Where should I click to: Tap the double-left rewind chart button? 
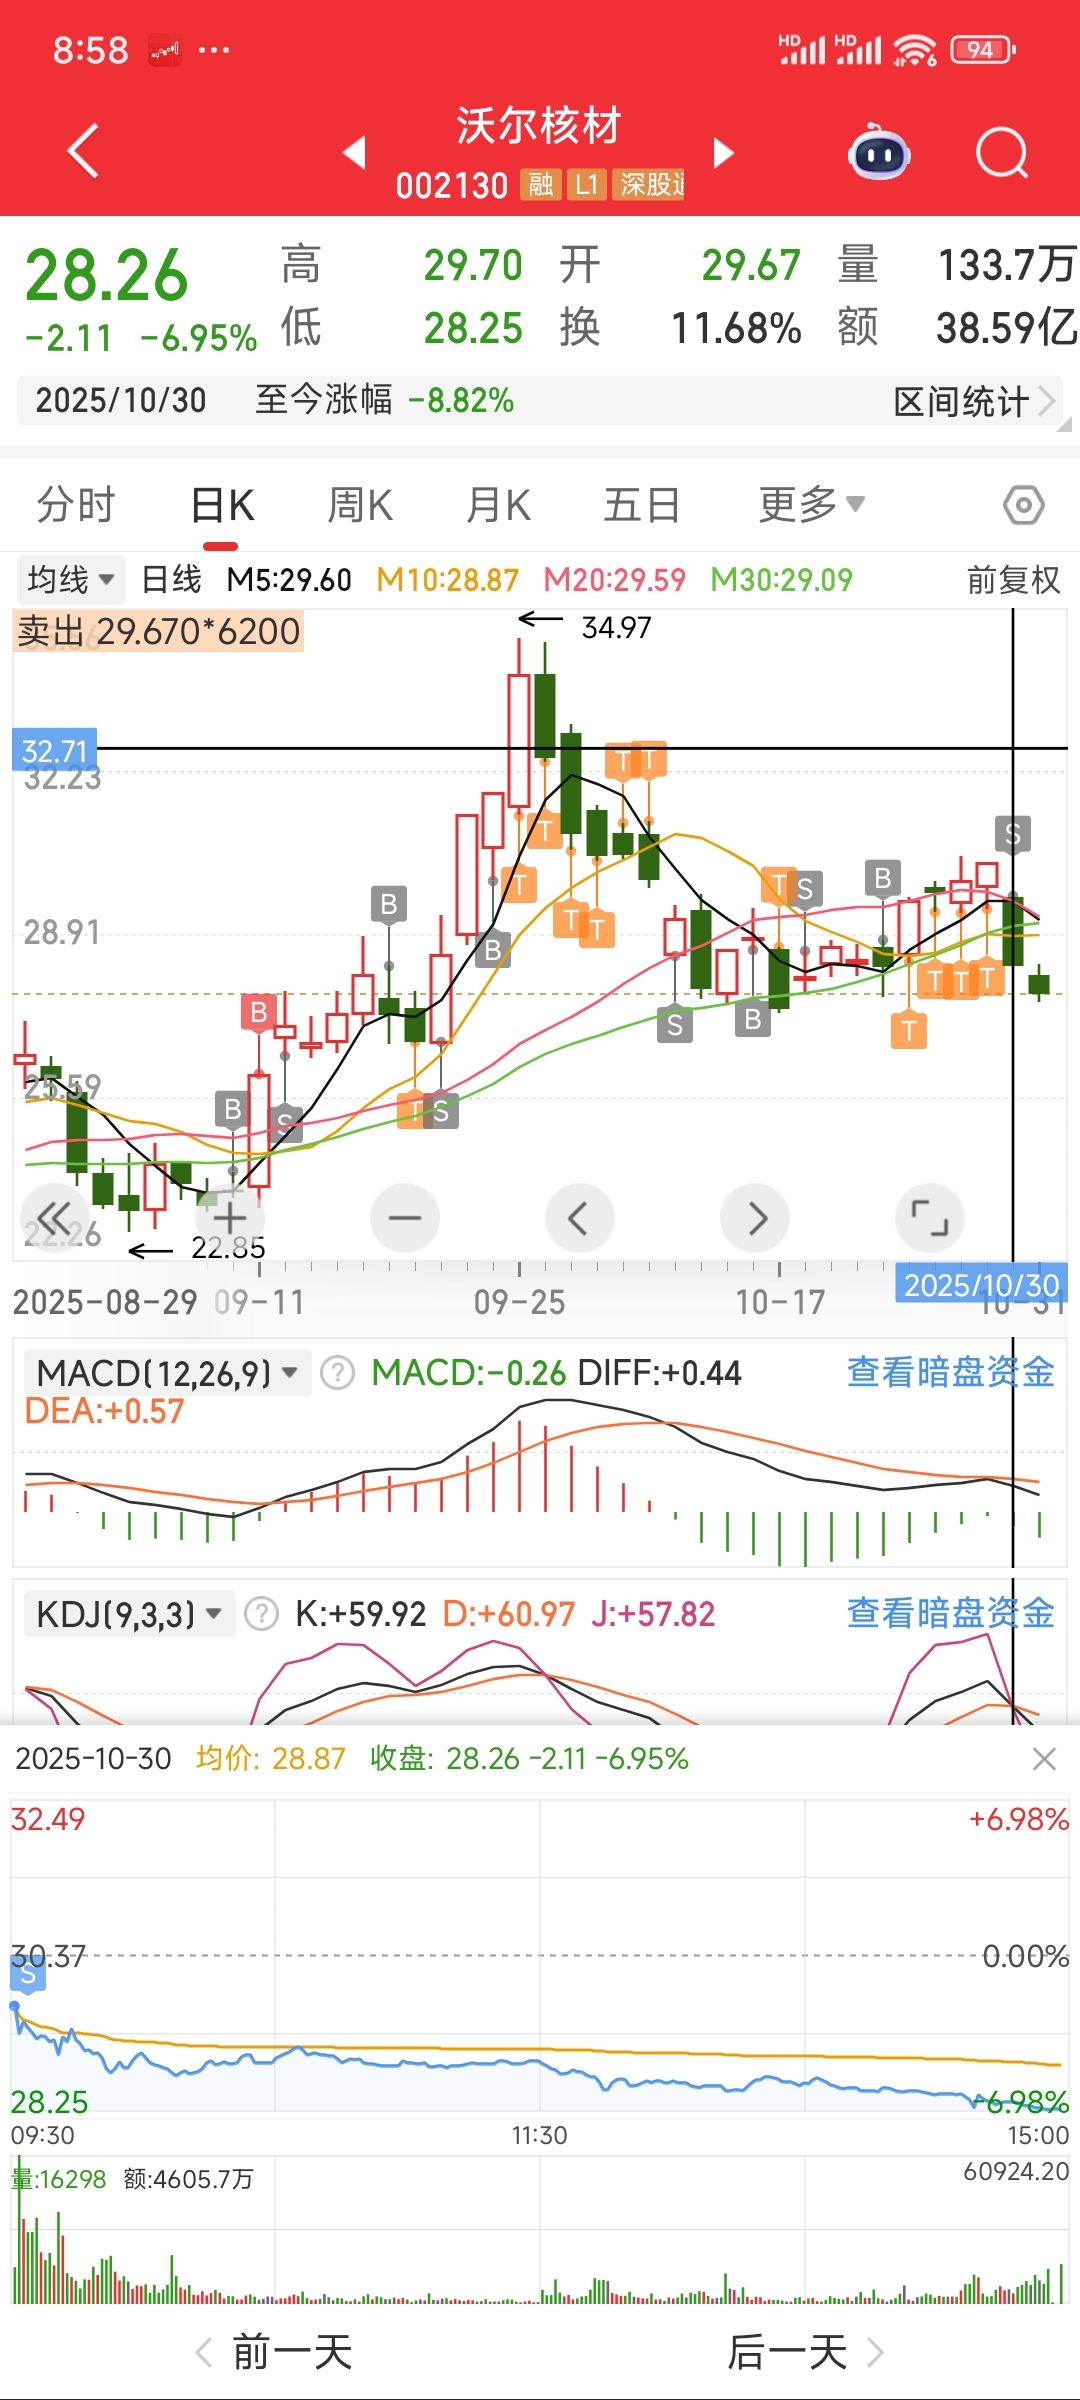54,1218
